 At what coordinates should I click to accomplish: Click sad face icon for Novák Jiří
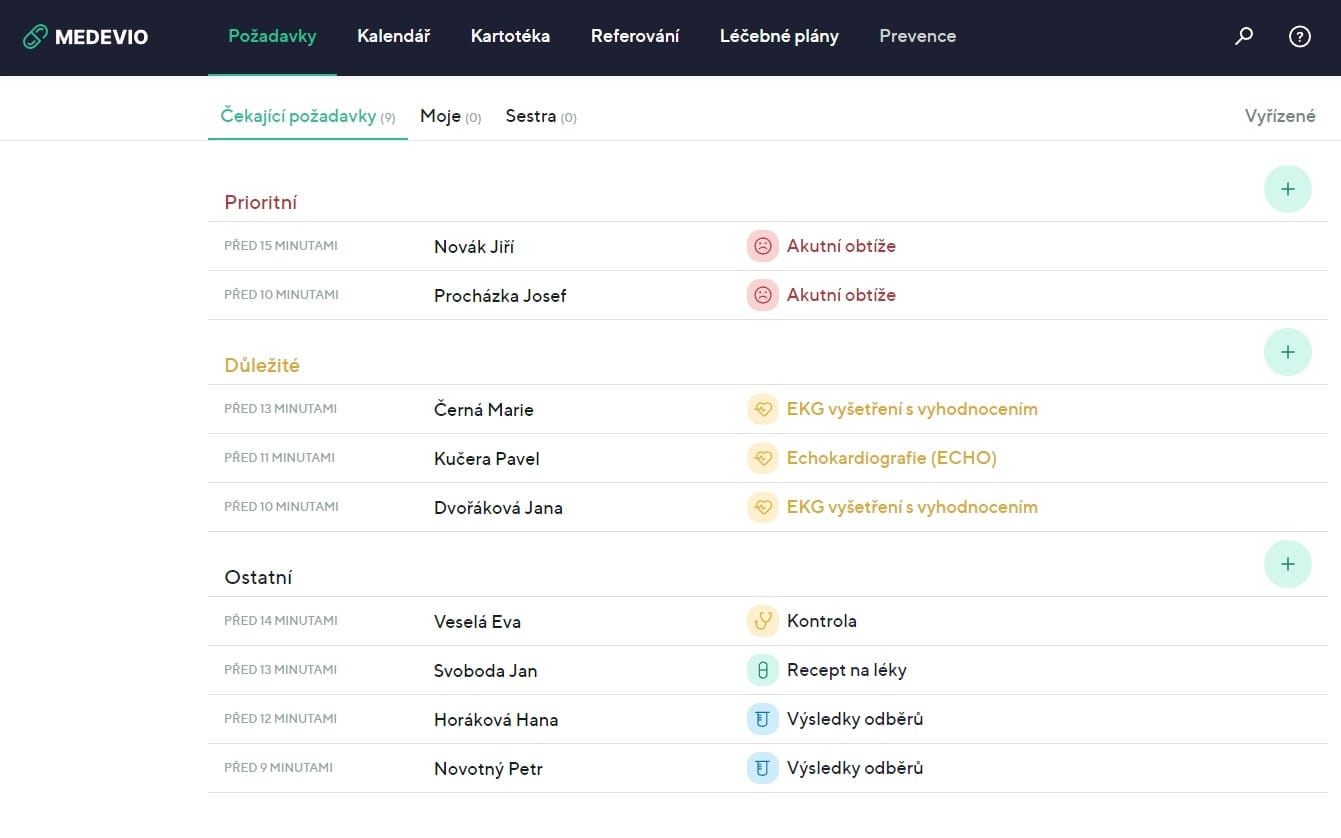(x=762, y=246)
